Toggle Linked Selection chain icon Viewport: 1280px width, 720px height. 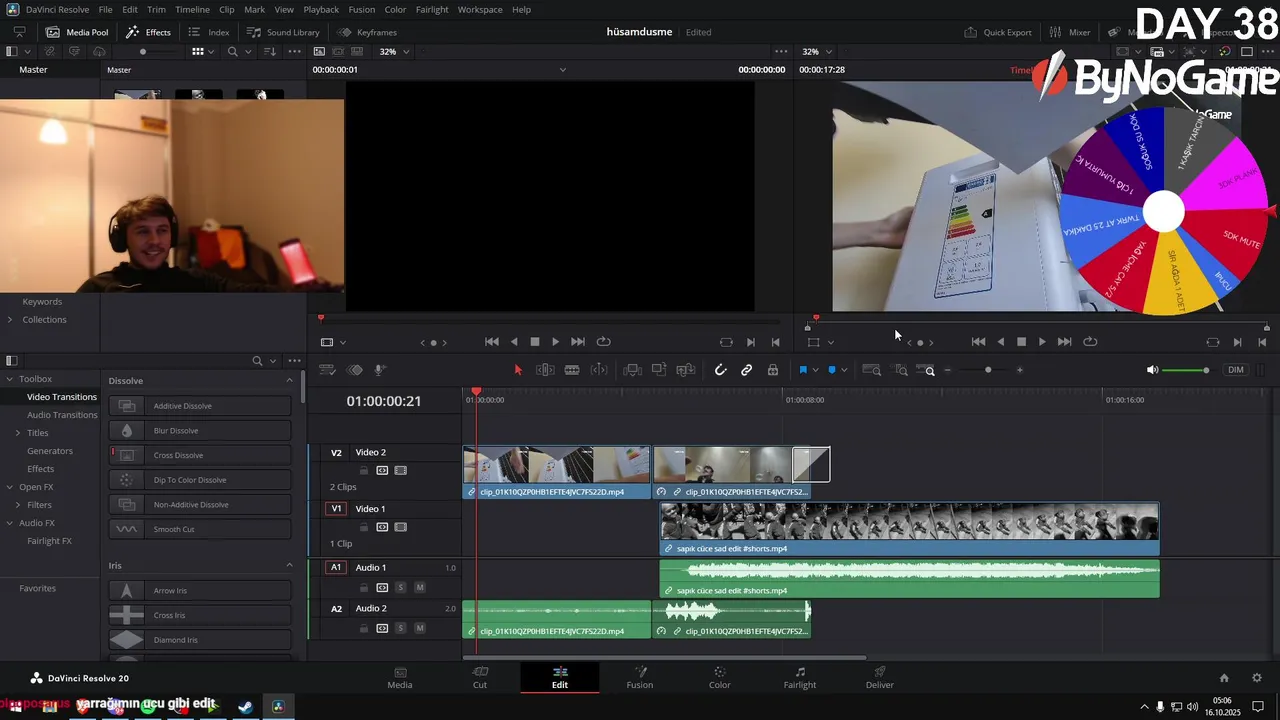tap(746, 370)
